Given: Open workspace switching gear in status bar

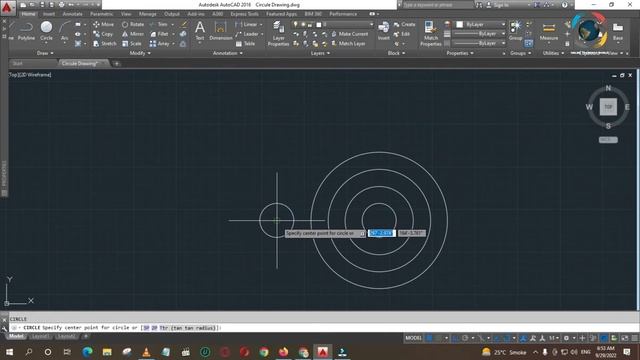Looking at the screenshot, I should (x=566, y=338).
